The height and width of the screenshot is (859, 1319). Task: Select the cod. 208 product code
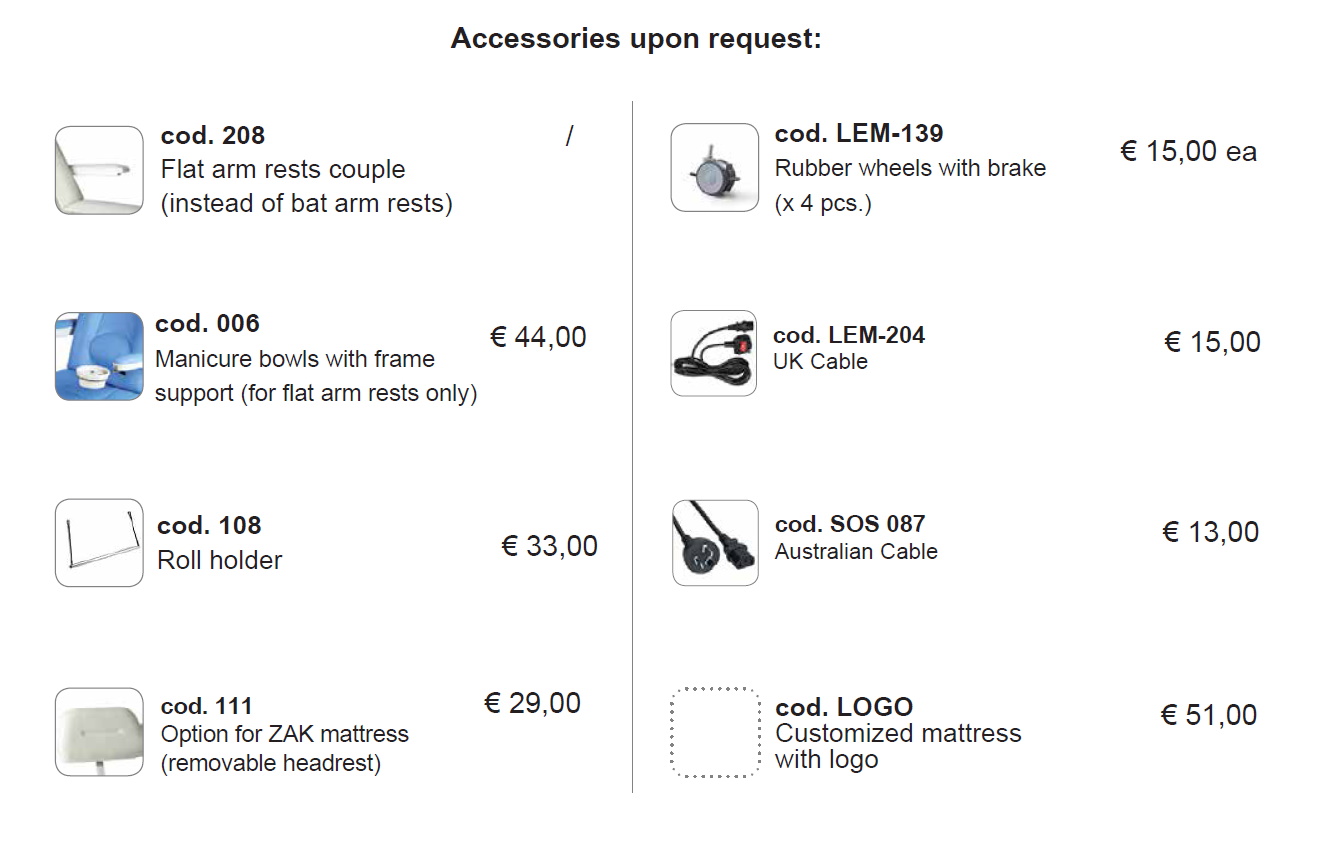coord(212,136)
